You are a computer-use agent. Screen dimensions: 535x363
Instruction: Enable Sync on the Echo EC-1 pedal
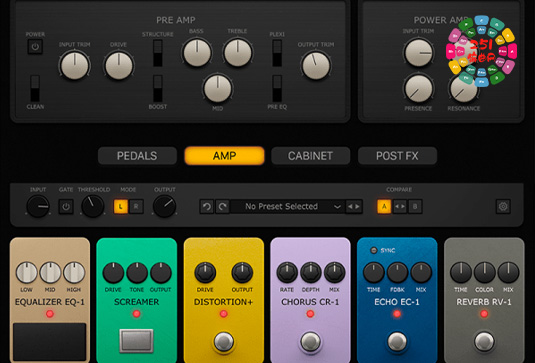tap(374, 250)
